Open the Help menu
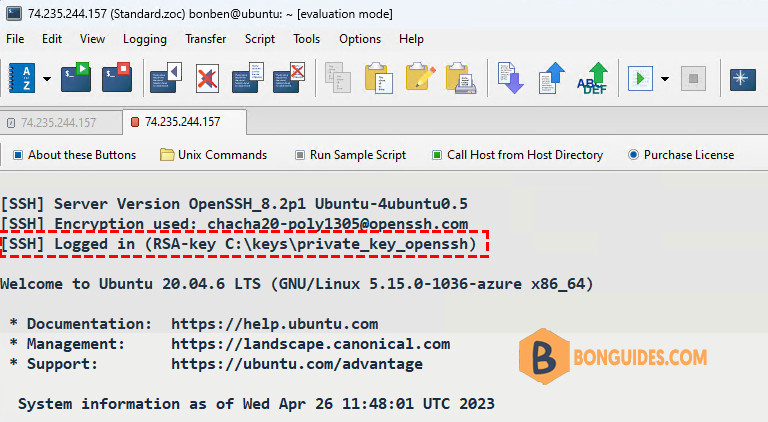This screenshot has height=422, width=768. [x=411, y=39]
